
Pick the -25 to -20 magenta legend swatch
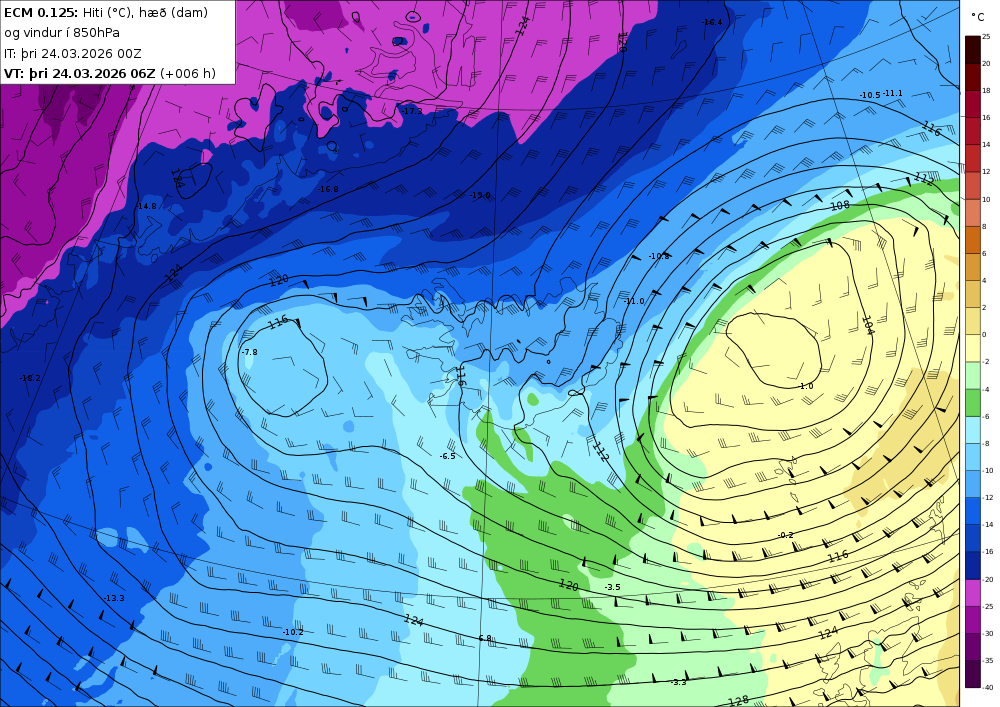click(973, 592)
